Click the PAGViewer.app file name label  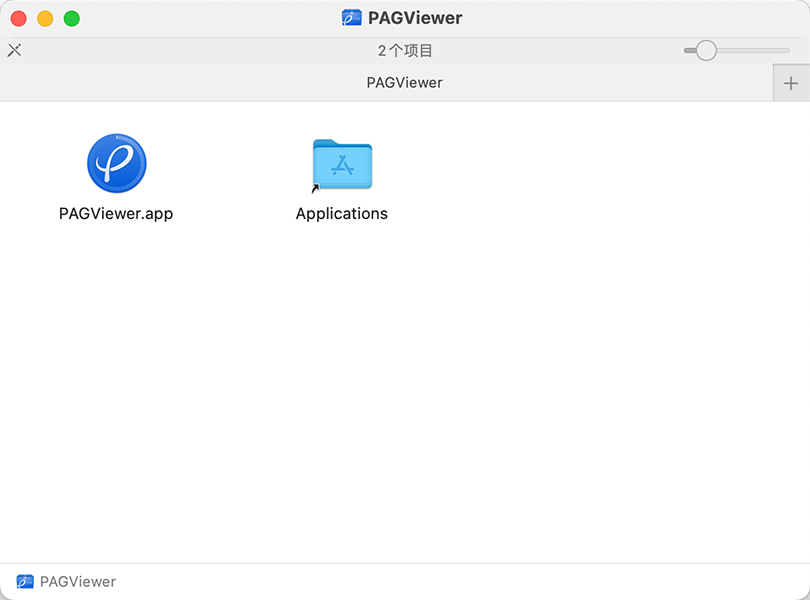tap(116, 213)
